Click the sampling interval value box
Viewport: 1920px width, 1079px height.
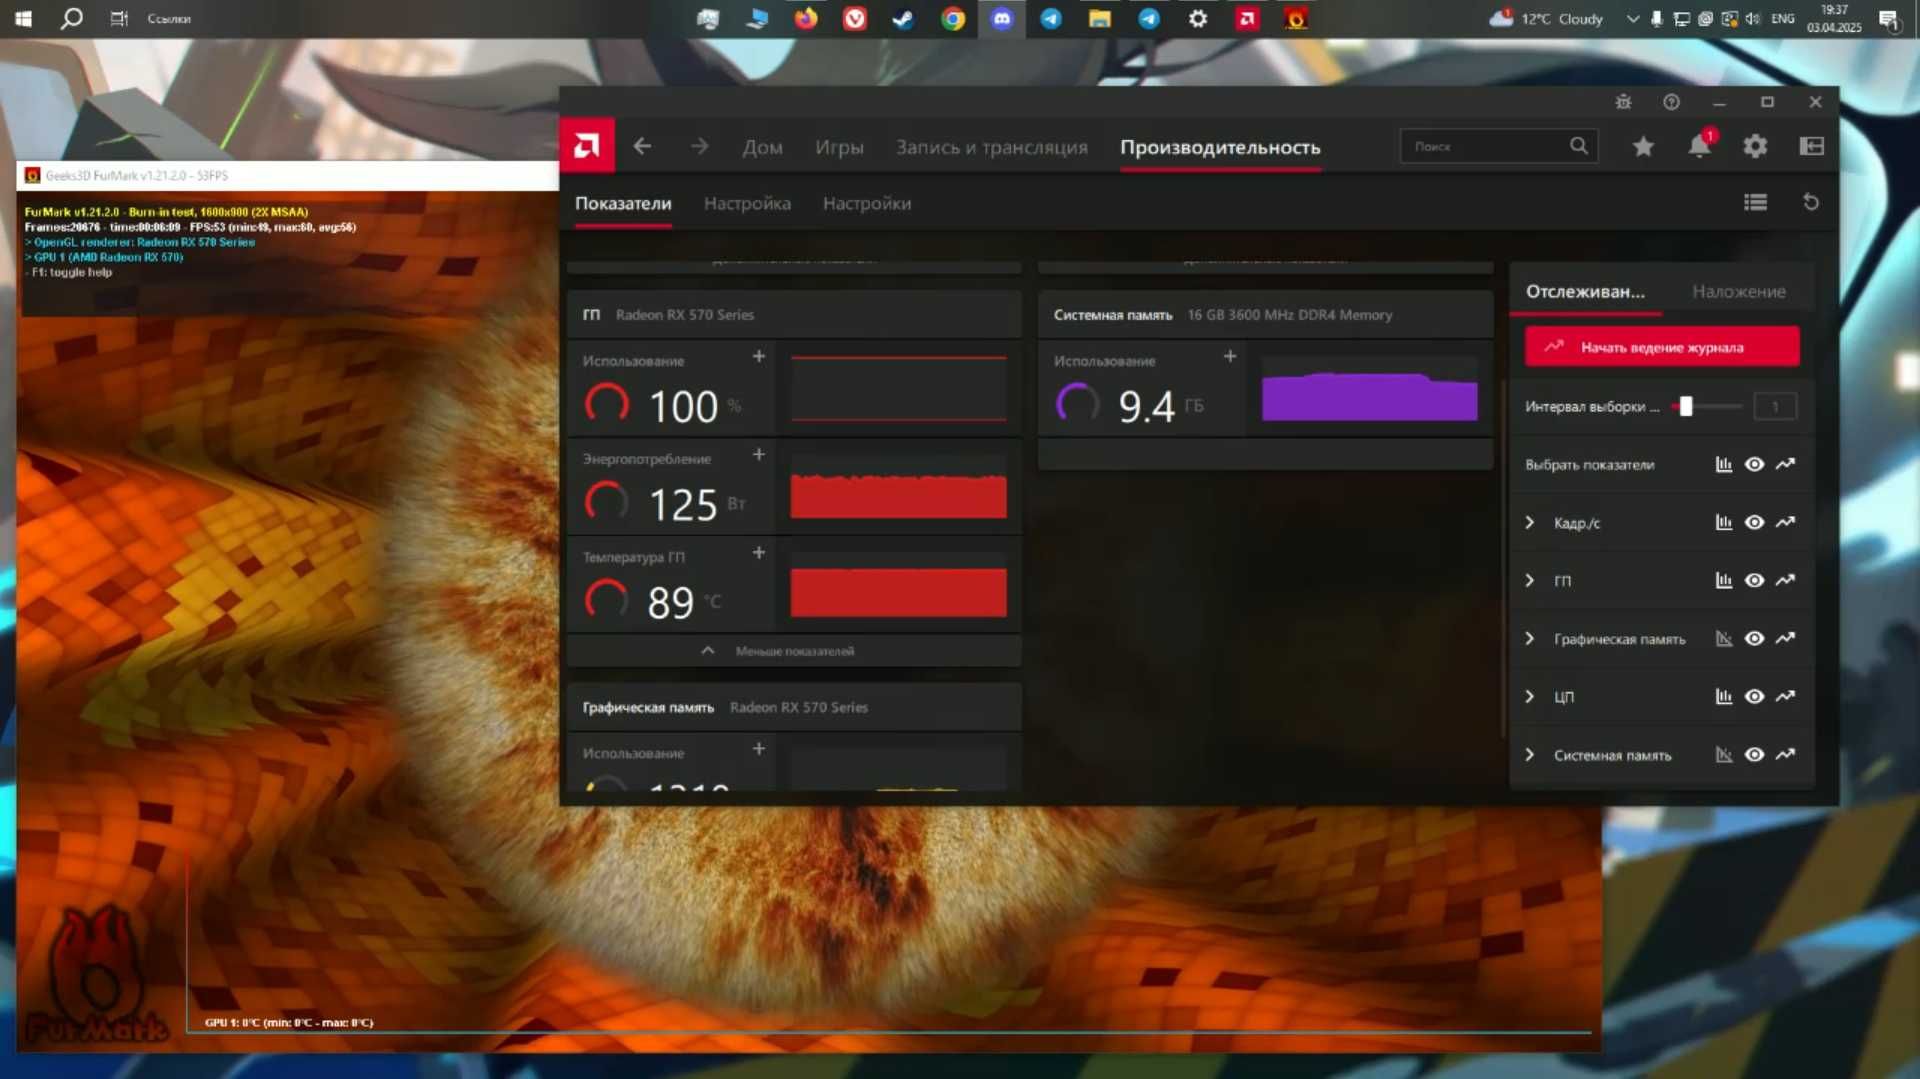(x=1775, y=406)
